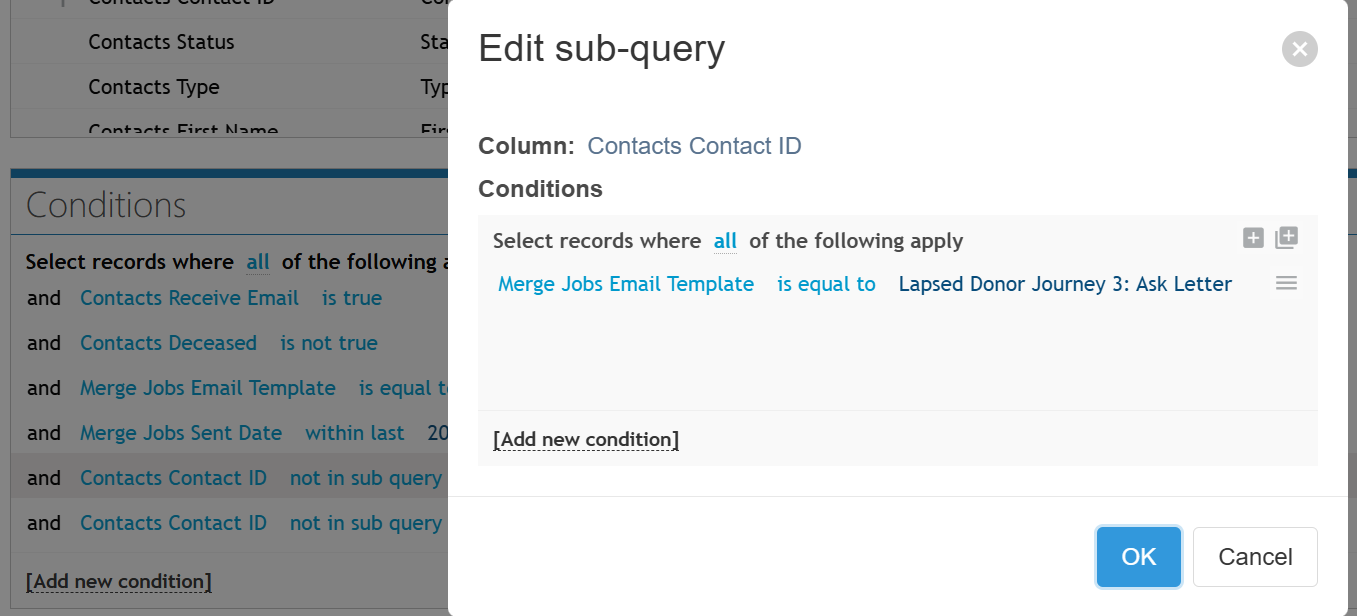Close the Edit sub-query dialog with X icon
Image resolution: width=1357 pixels, height=616 pixels.
(x=1299, y=49)
